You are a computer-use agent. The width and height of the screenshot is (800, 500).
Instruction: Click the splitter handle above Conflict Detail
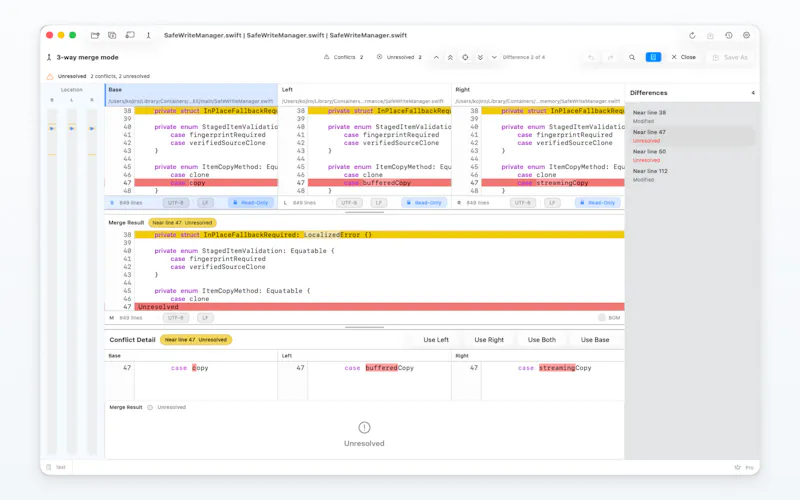[364, 327]
